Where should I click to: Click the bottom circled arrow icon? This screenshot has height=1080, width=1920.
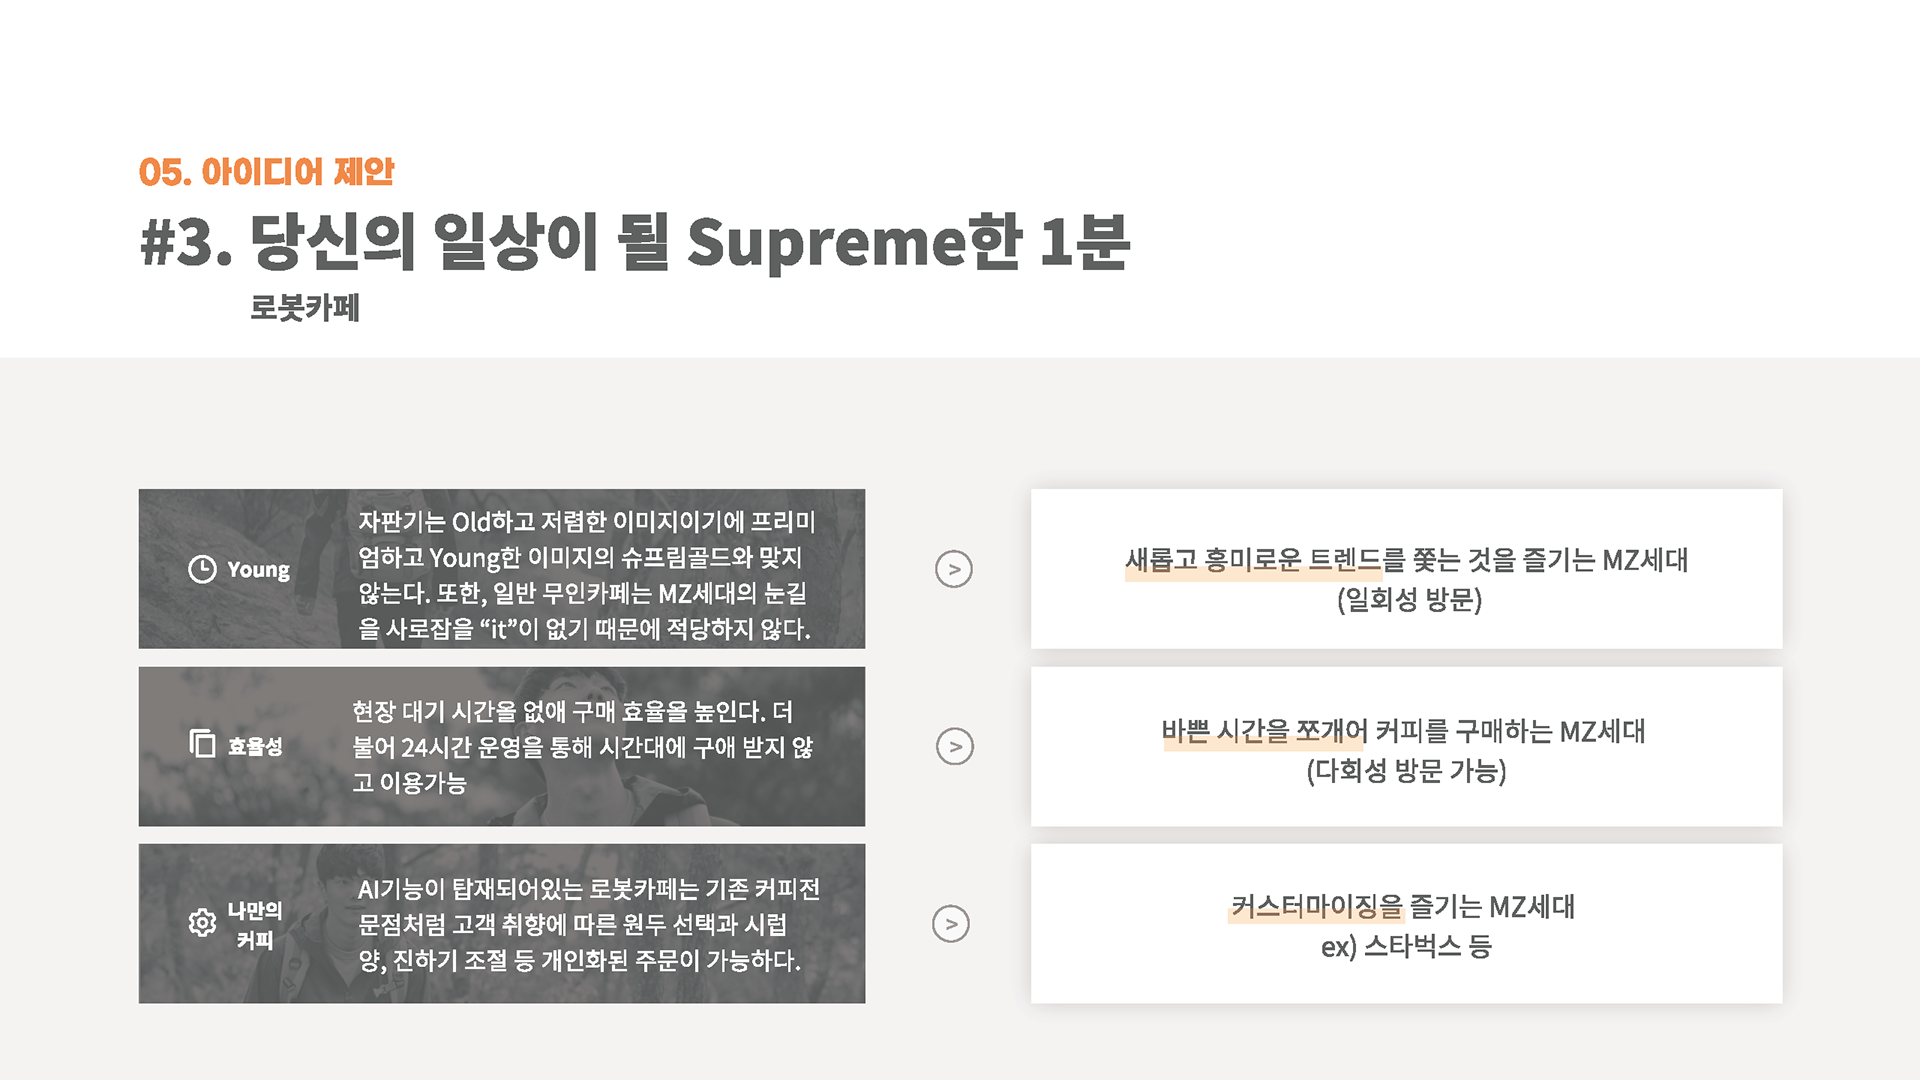[951, 924]
